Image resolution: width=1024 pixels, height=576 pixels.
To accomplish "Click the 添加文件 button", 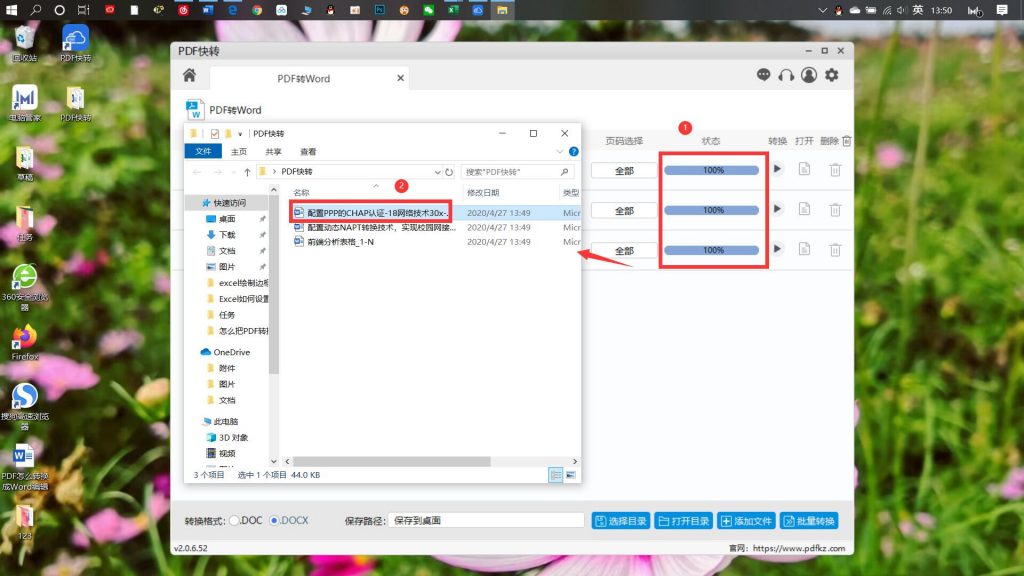I will 746,521.
